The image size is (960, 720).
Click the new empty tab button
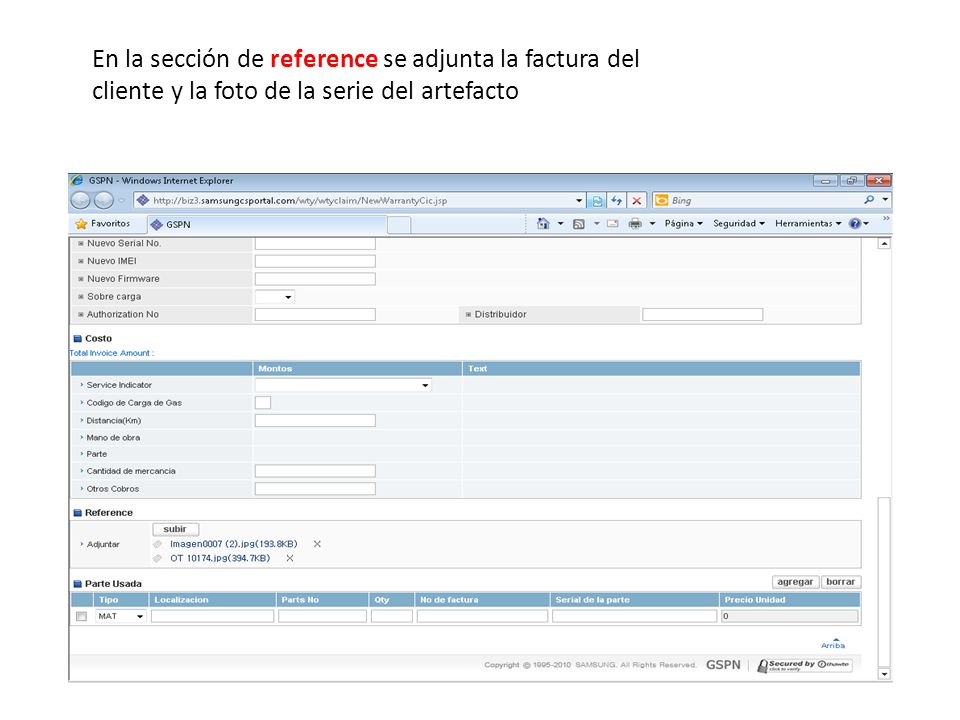[399, 225]
